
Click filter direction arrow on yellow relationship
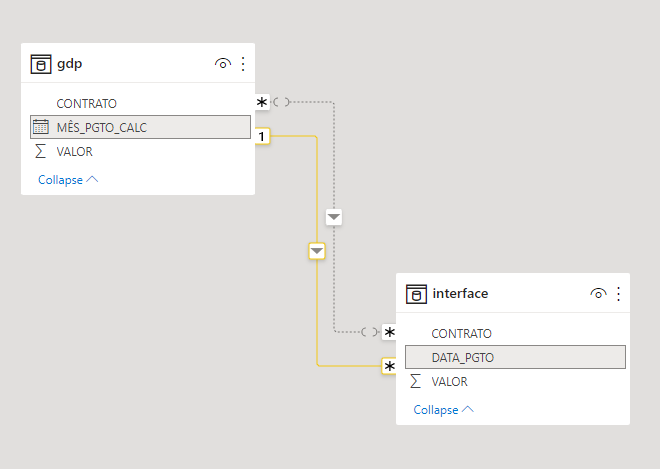coord(317,251)
